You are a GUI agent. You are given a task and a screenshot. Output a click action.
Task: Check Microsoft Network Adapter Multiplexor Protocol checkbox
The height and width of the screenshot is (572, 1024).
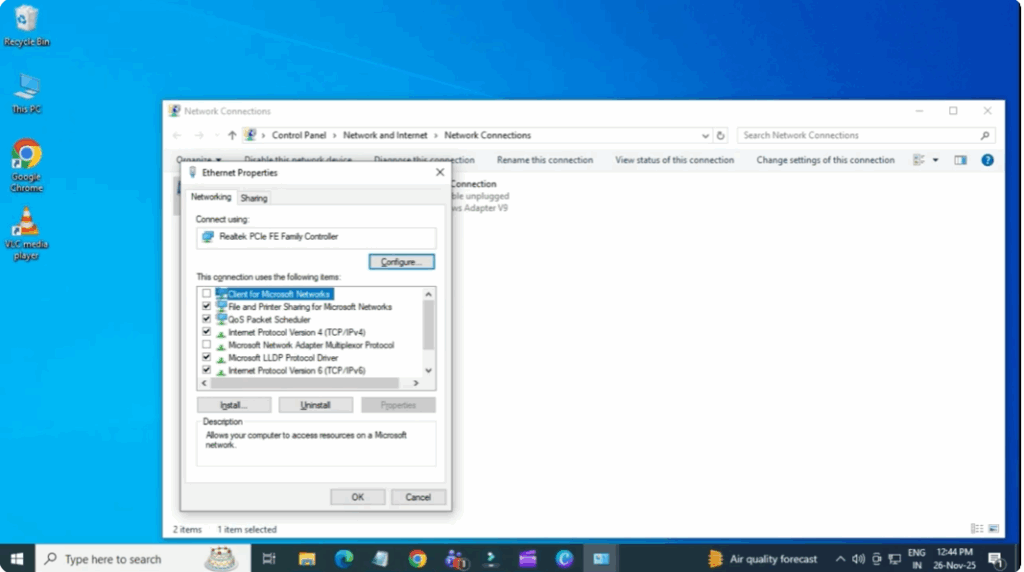coord(206,345)
